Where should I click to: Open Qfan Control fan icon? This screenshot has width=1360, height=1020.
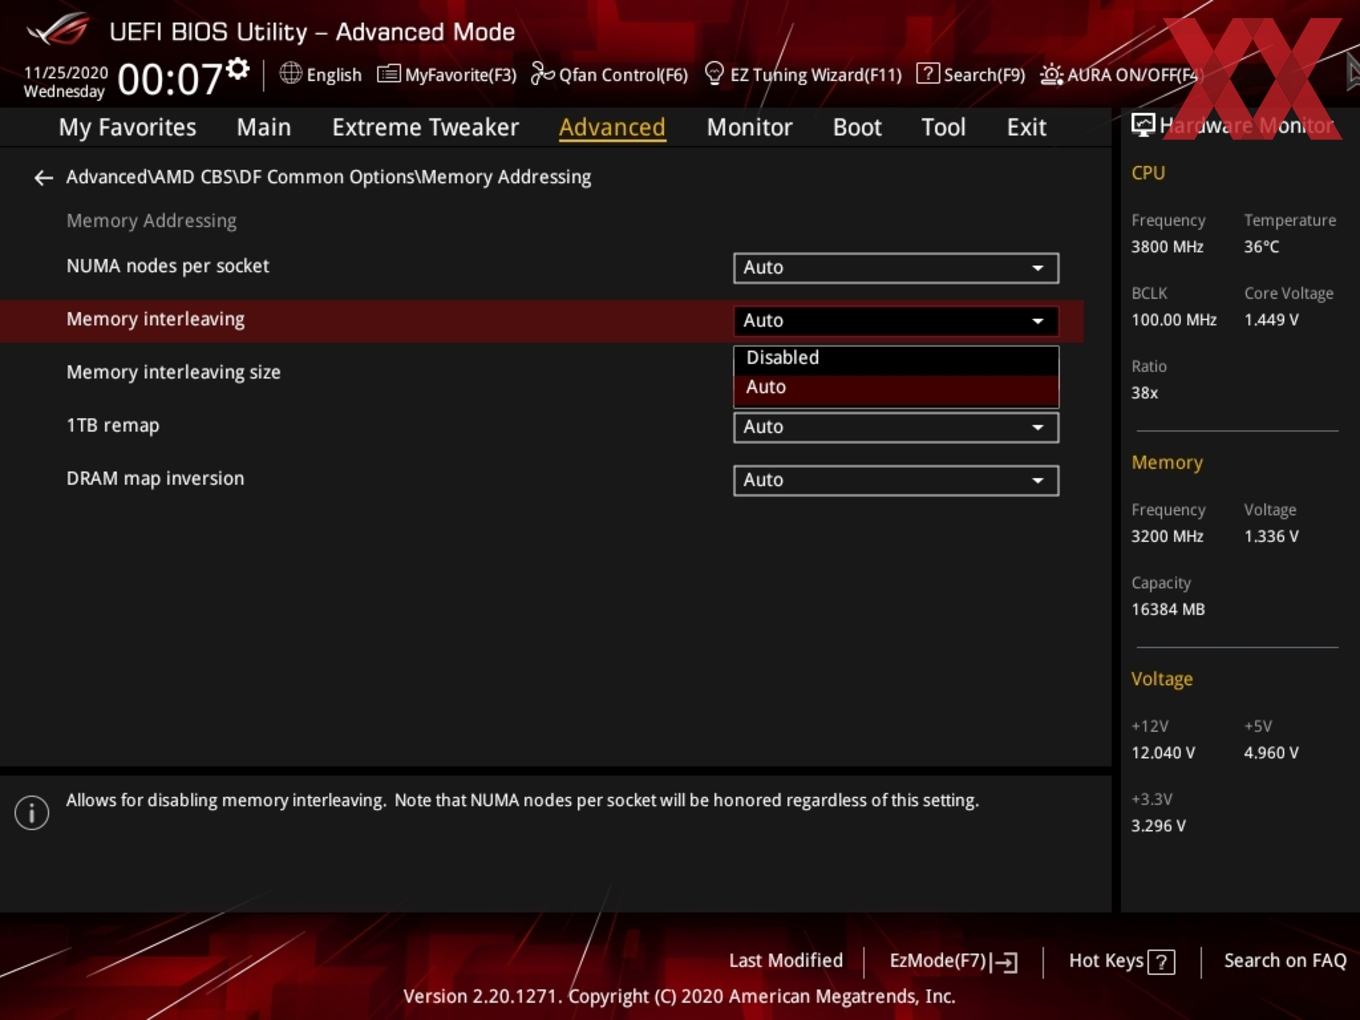542,74
